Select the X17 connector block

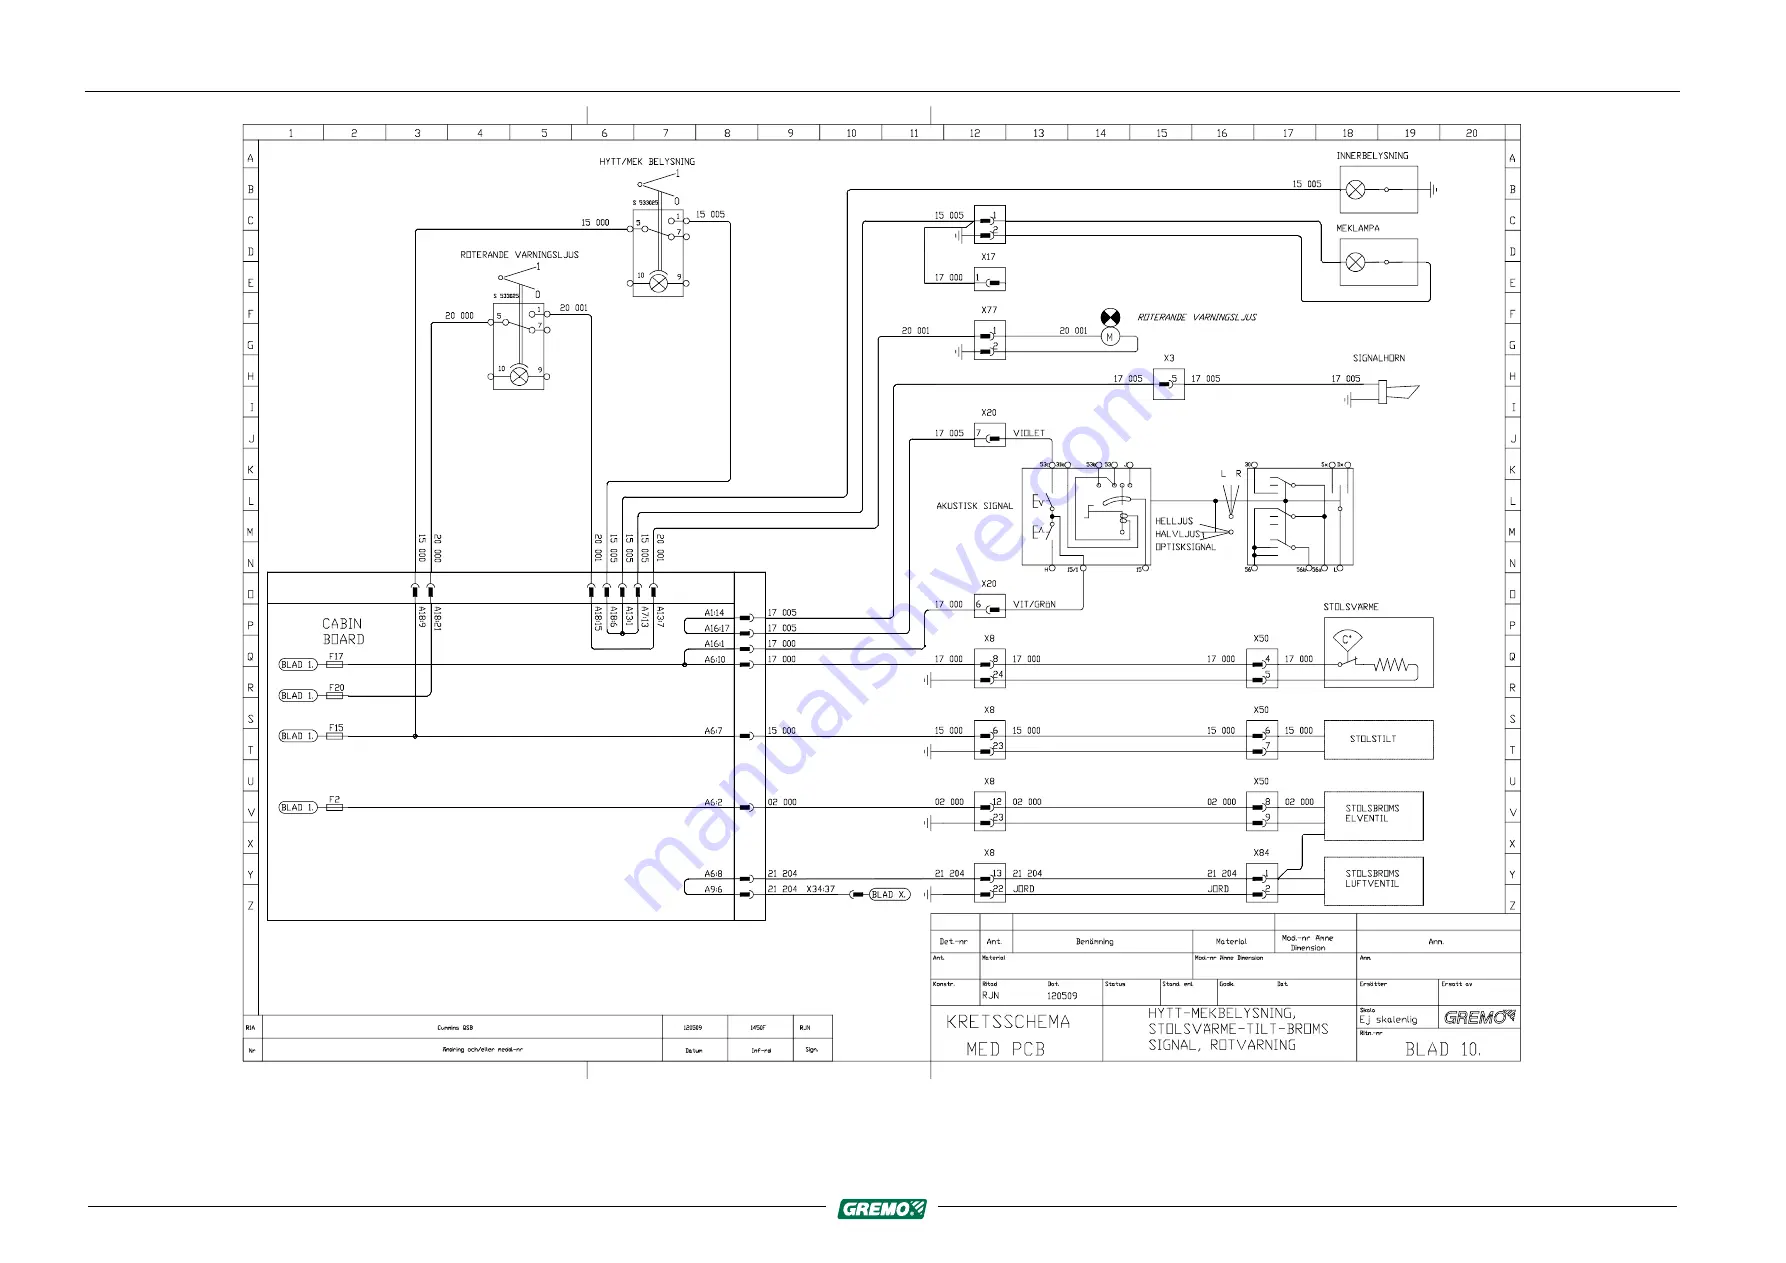point(990,279)
